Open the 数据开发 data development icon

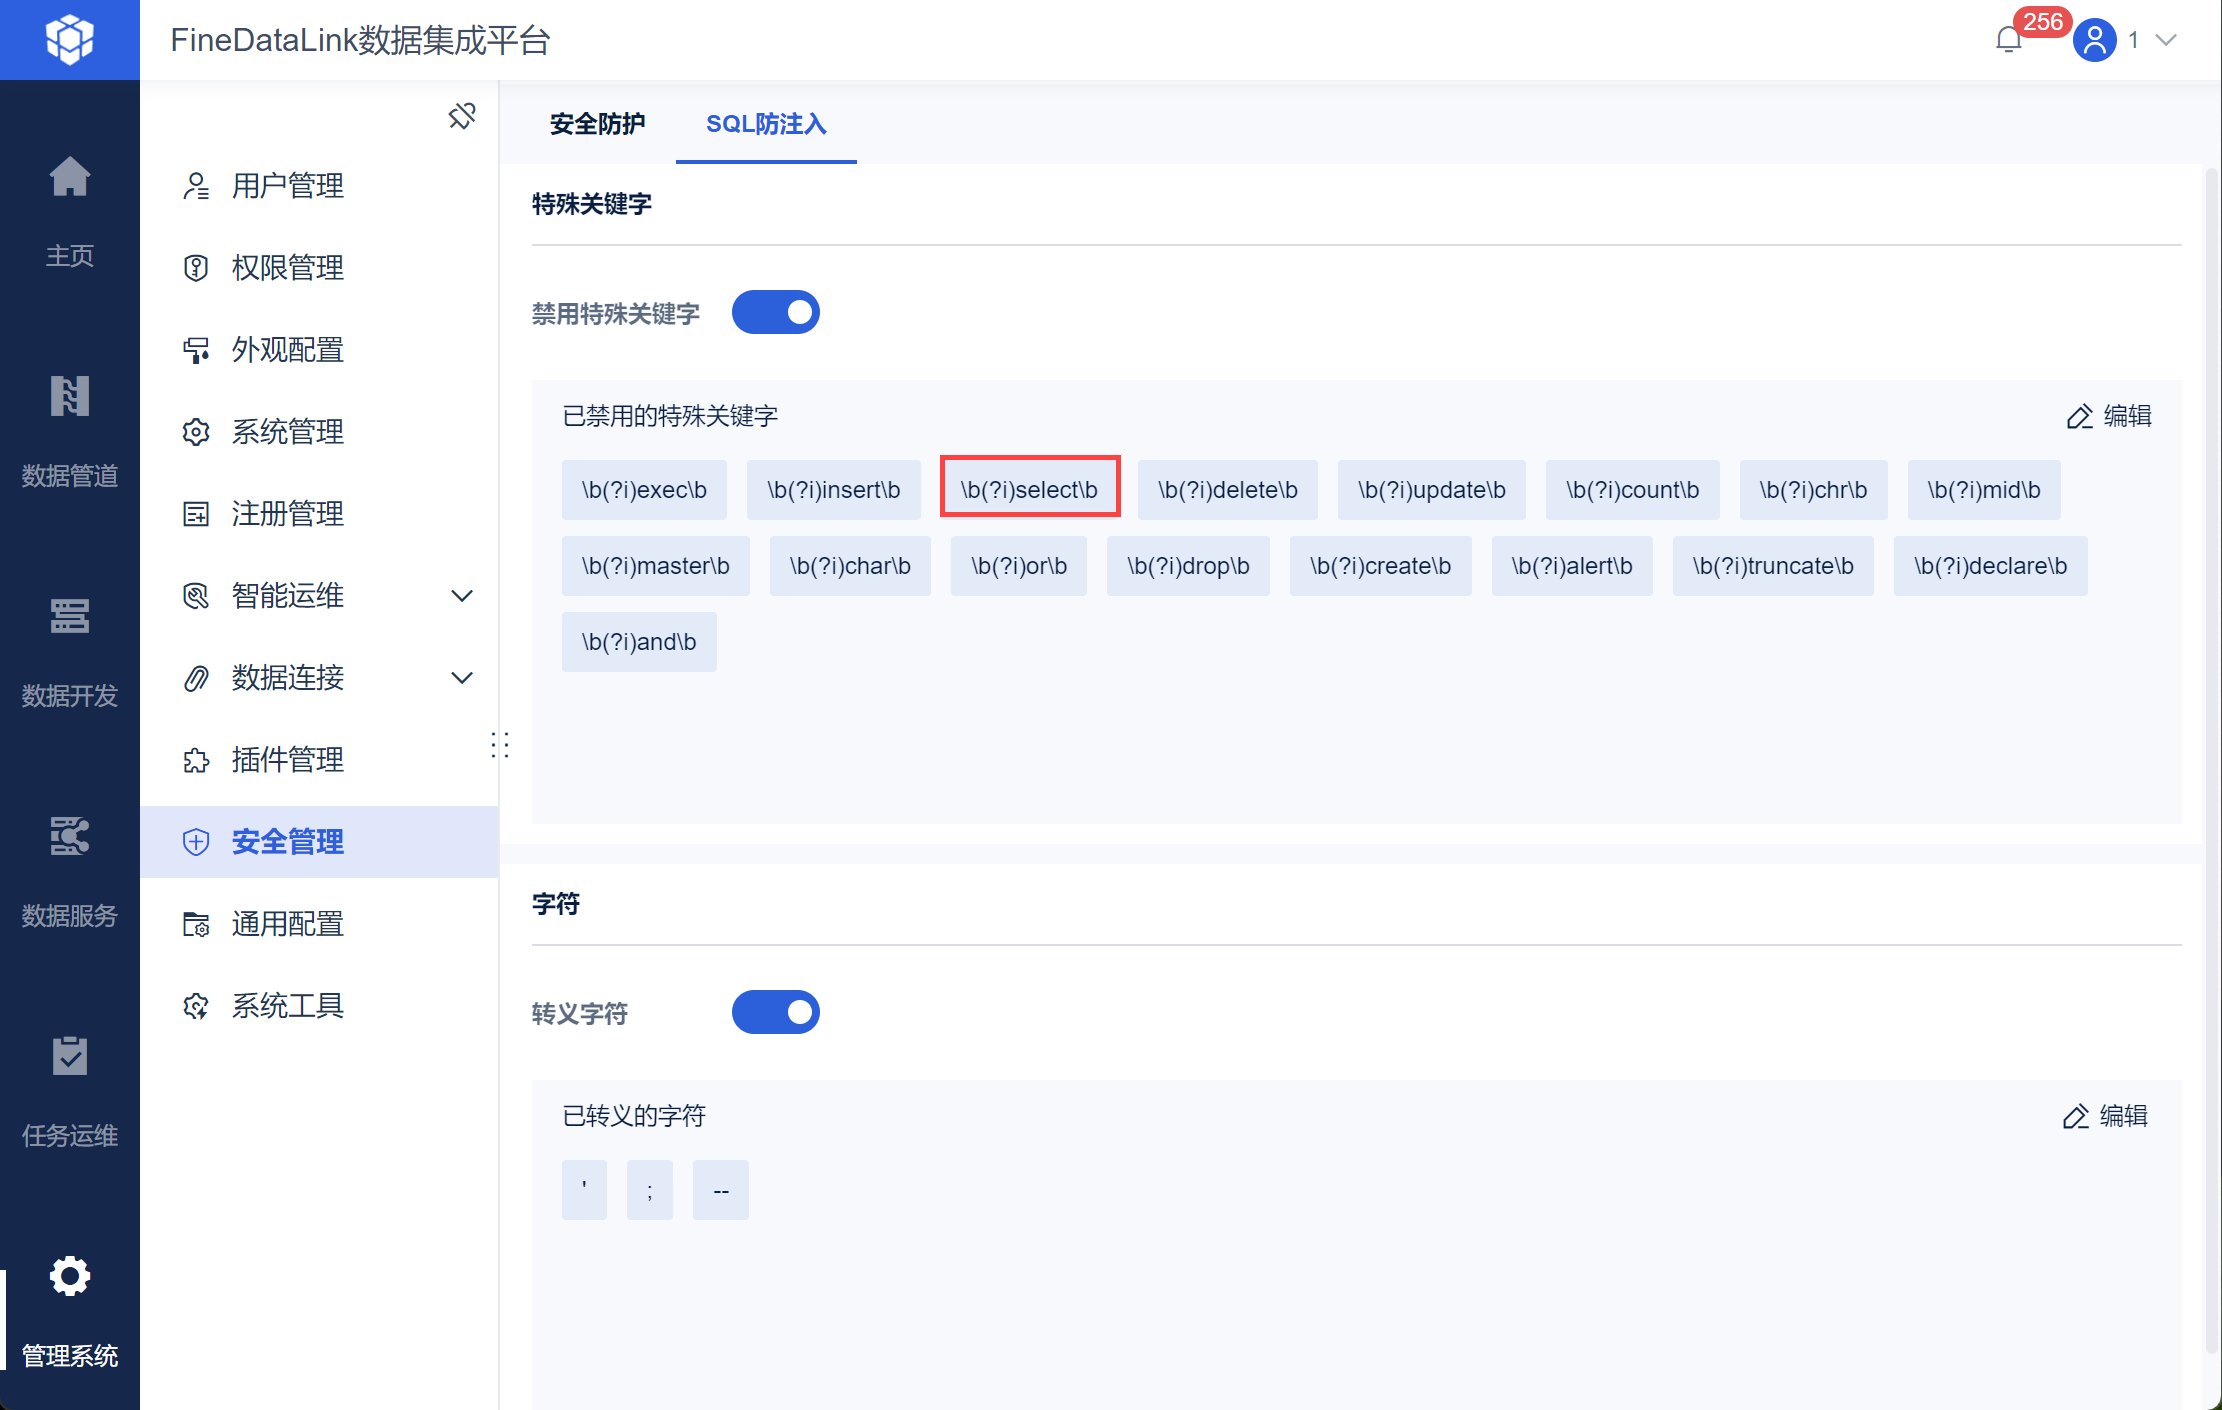pyautogui.click(x=69, y=616)
